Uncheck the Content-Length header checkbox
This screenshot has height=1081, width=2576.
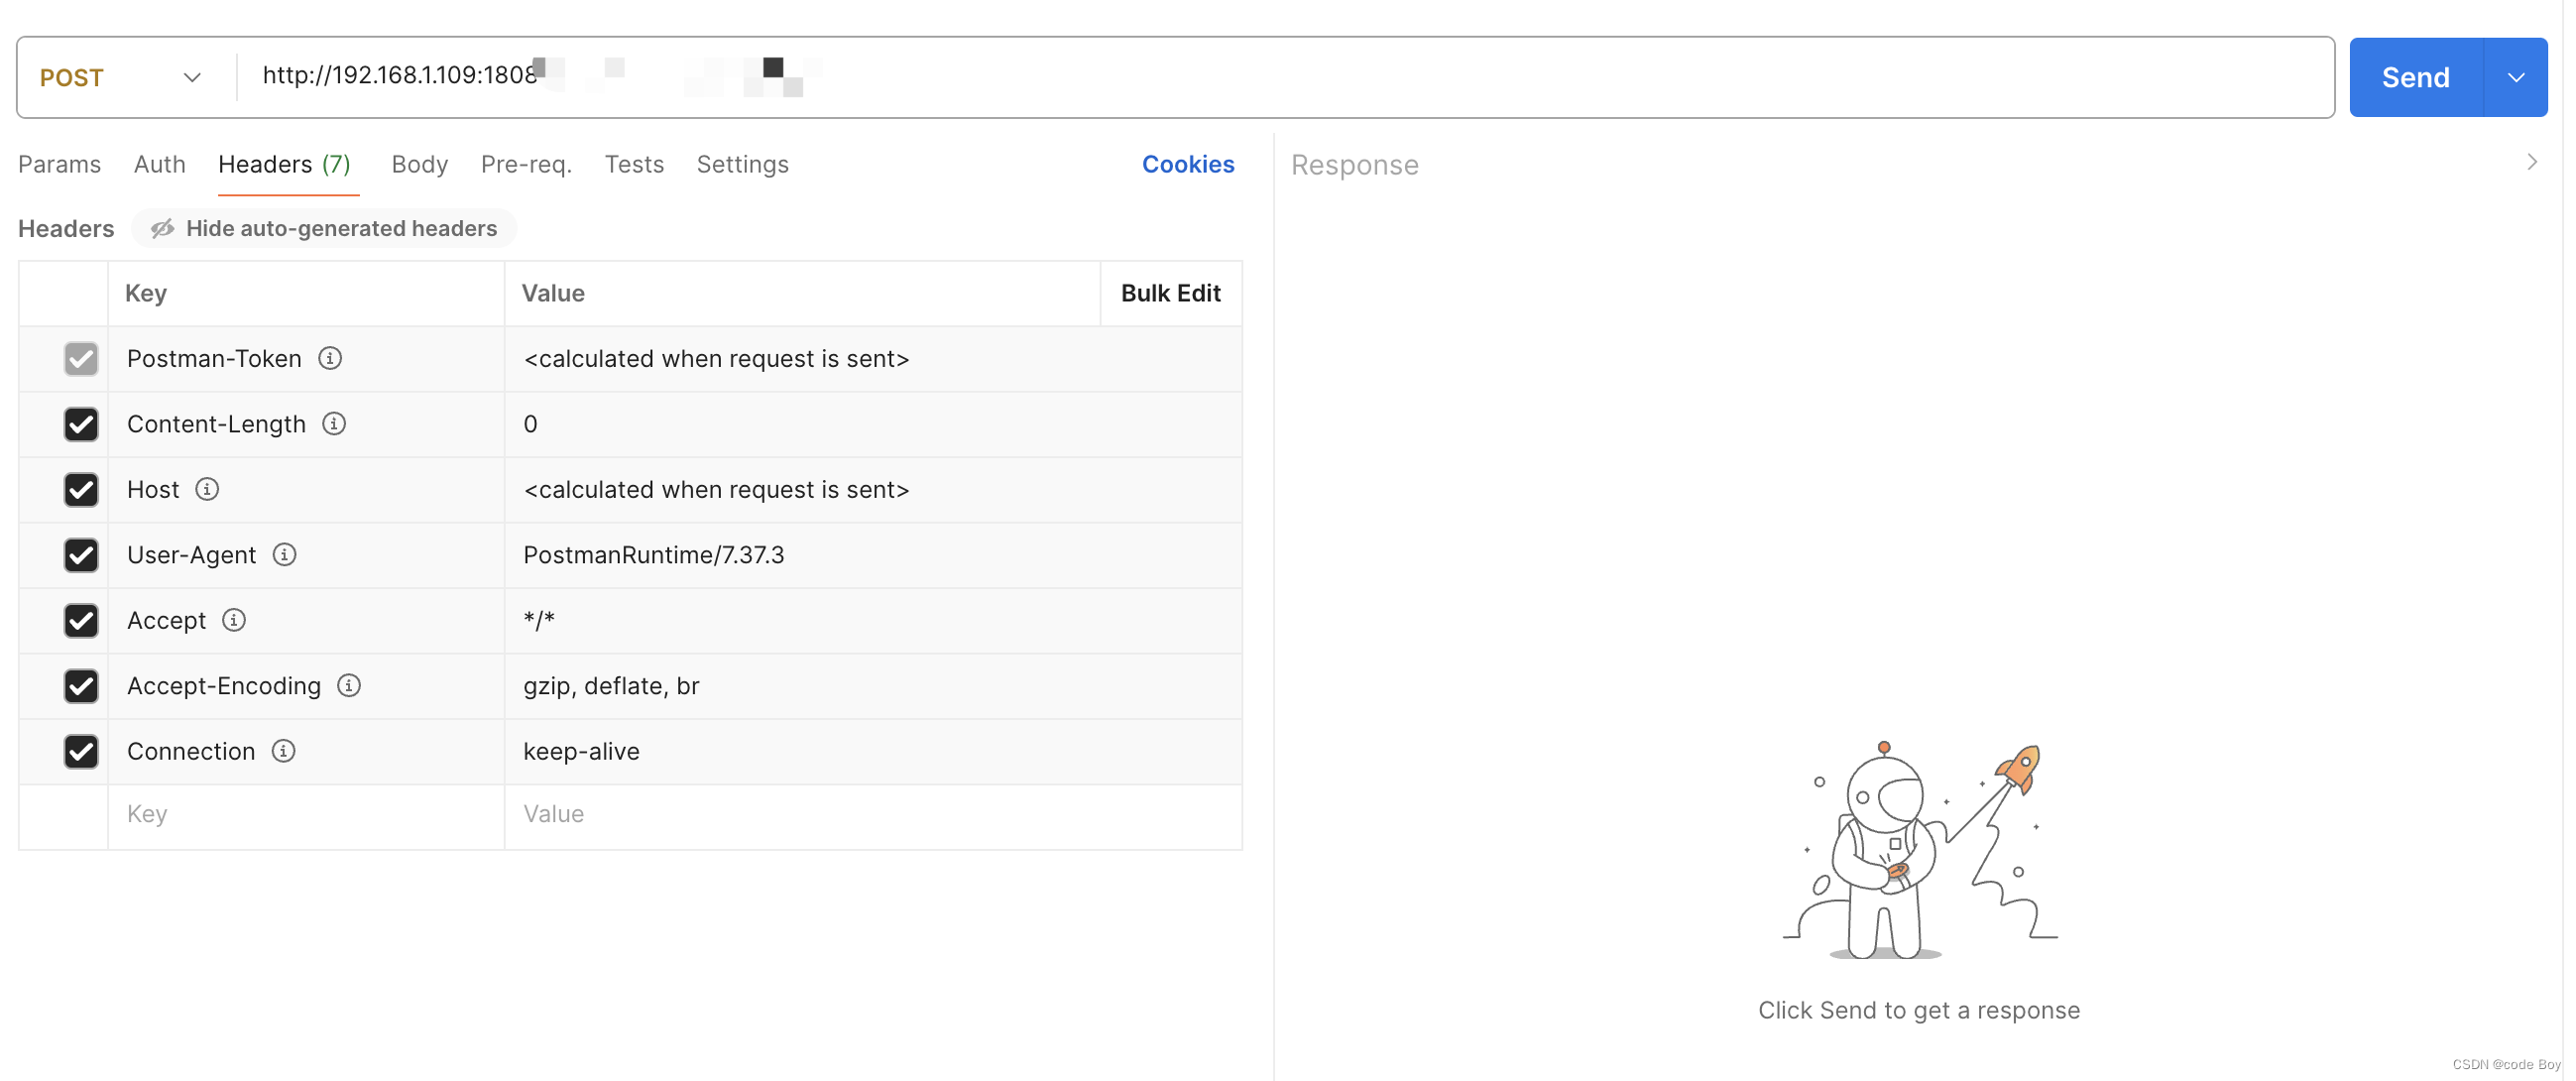click(81, 424)
